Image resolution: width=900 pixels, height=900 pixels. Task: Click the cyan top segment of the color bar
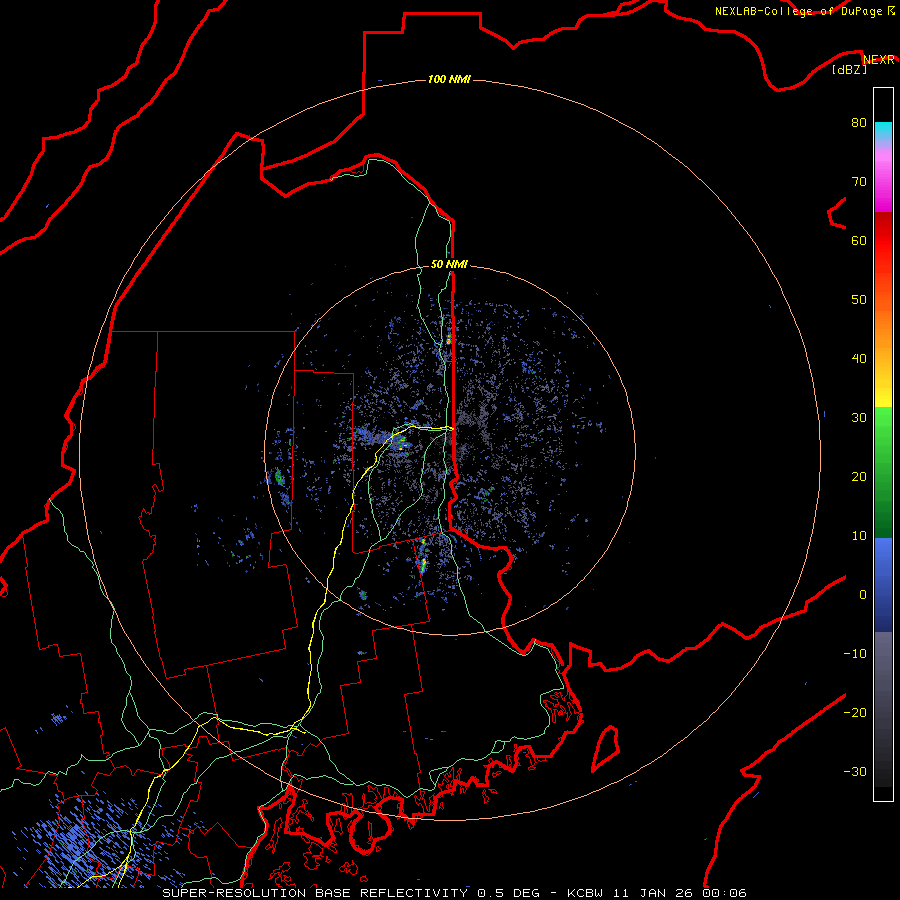click(883, 131)
